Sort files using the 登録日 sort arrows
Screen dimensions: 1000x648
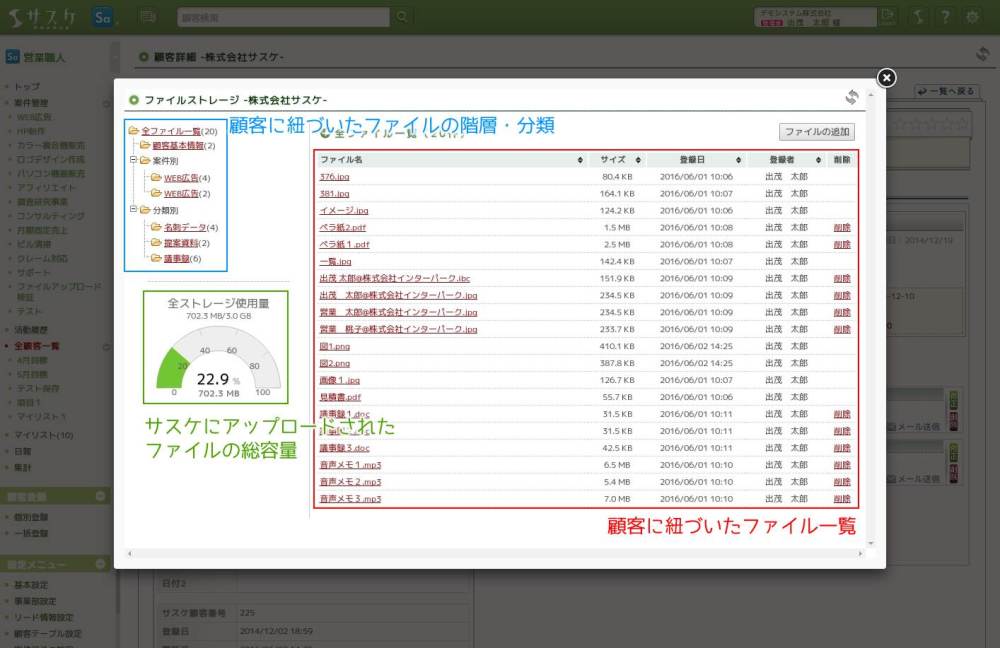(x=738, y=160)
